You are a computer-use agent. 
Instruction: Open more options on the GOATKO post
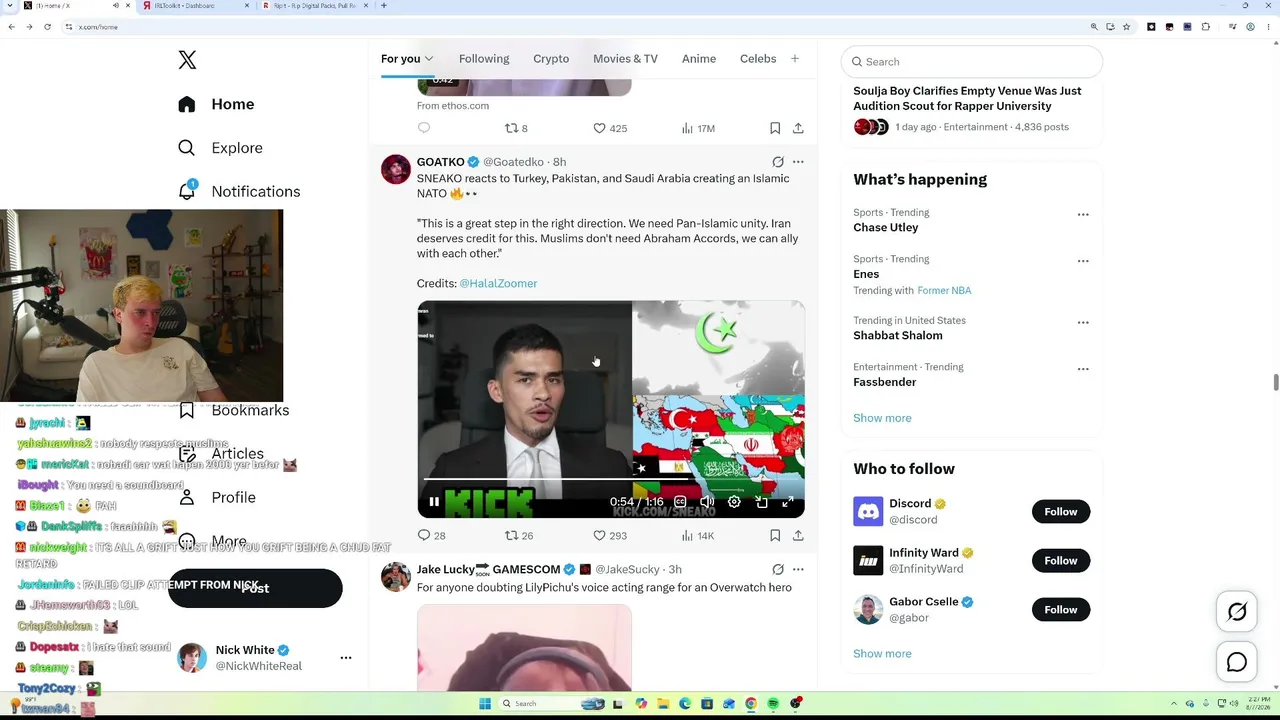pos(798,162)
